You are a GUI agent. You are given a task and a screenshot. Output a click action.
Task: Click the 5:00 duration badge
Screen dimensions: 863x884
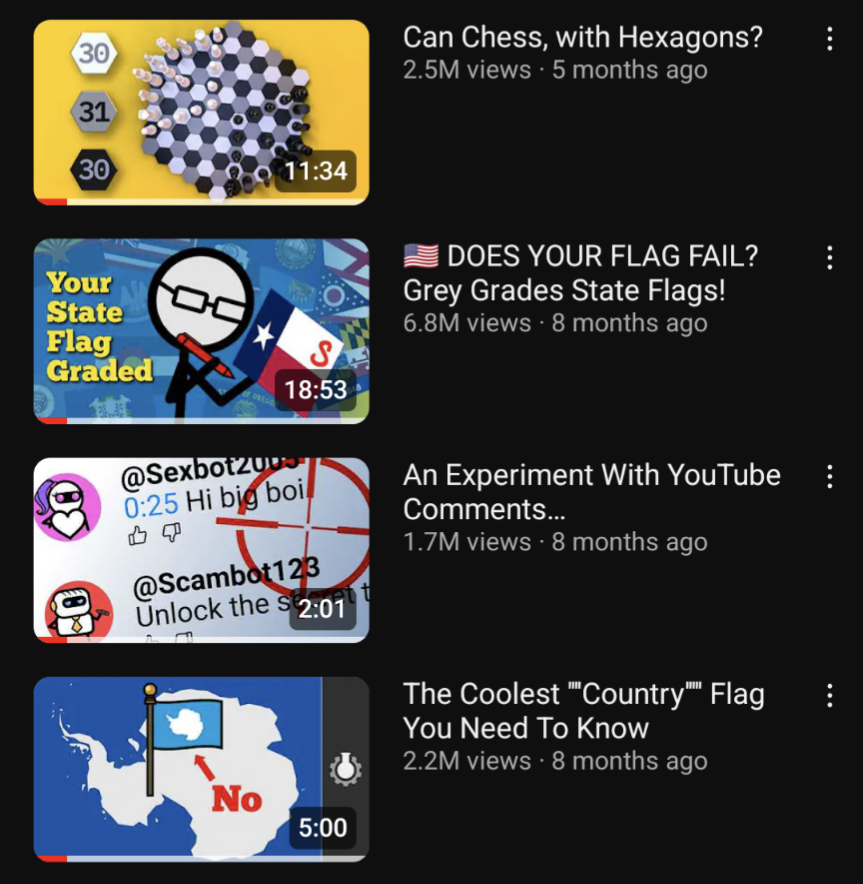(322, 828)
